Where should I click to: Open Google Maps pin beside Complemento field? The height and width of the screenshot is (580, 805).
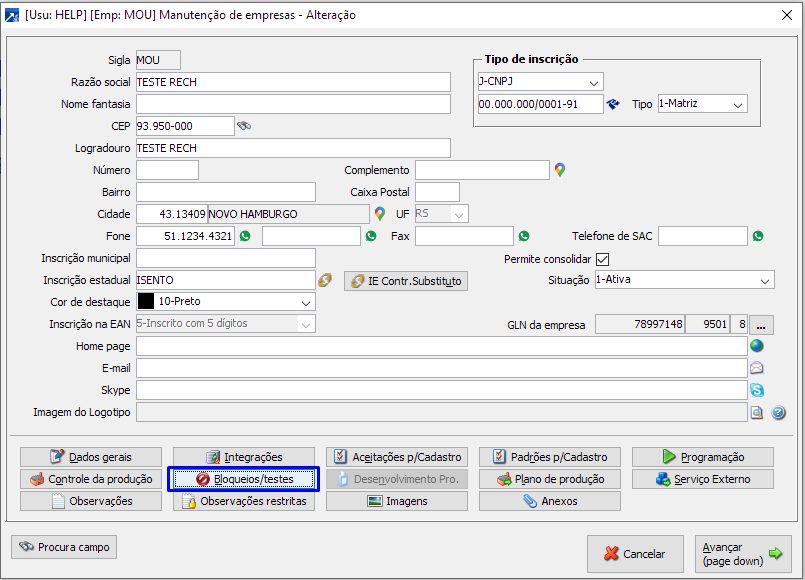coord(560,170)
